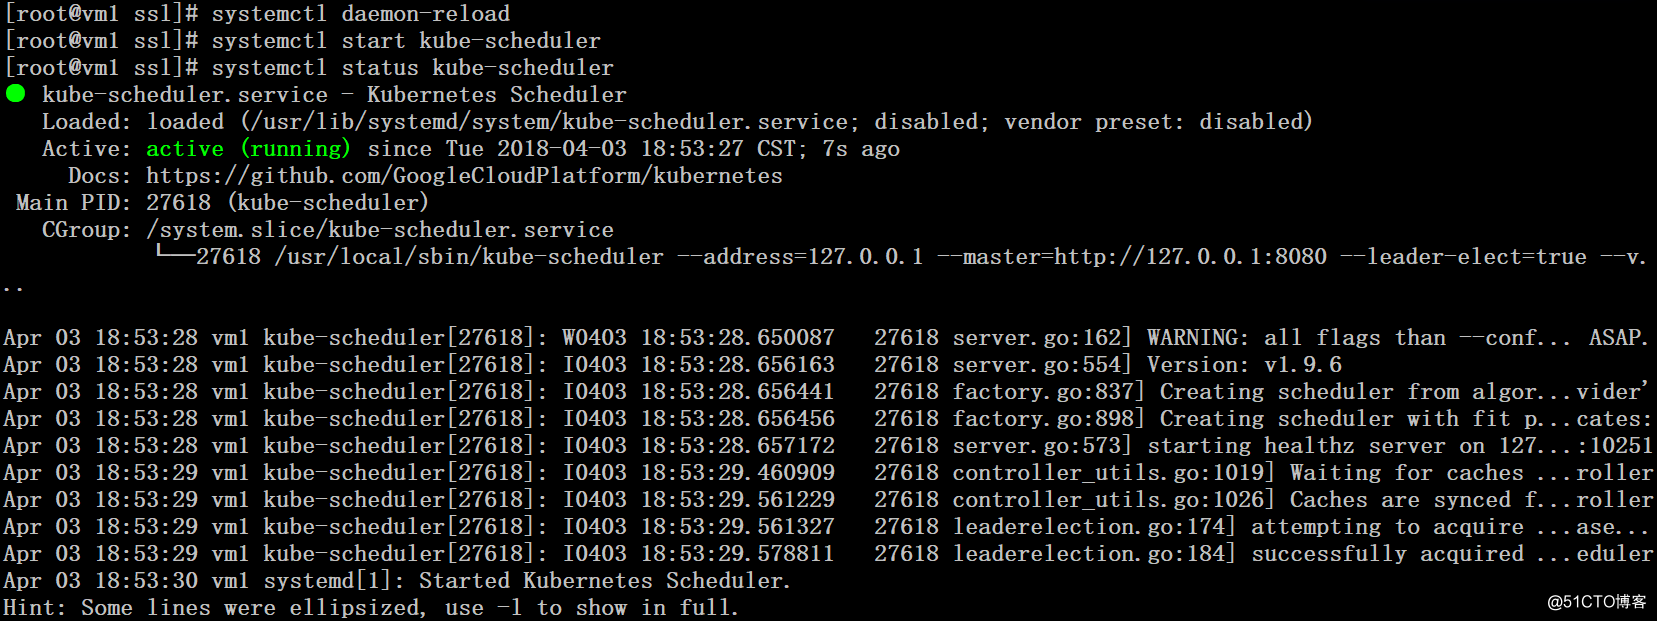Click the --leader-elect=true flag
Screen dimensions: 1657x621
(1463, 257)
